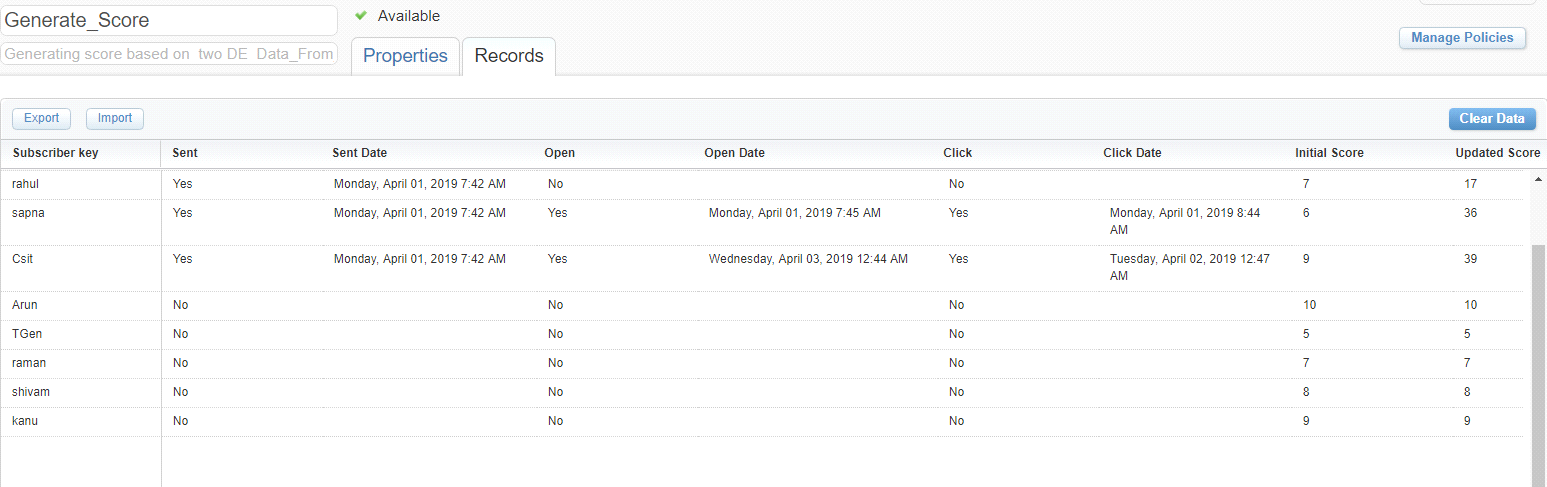Click the Generate_Score name field

coord(169,21)
